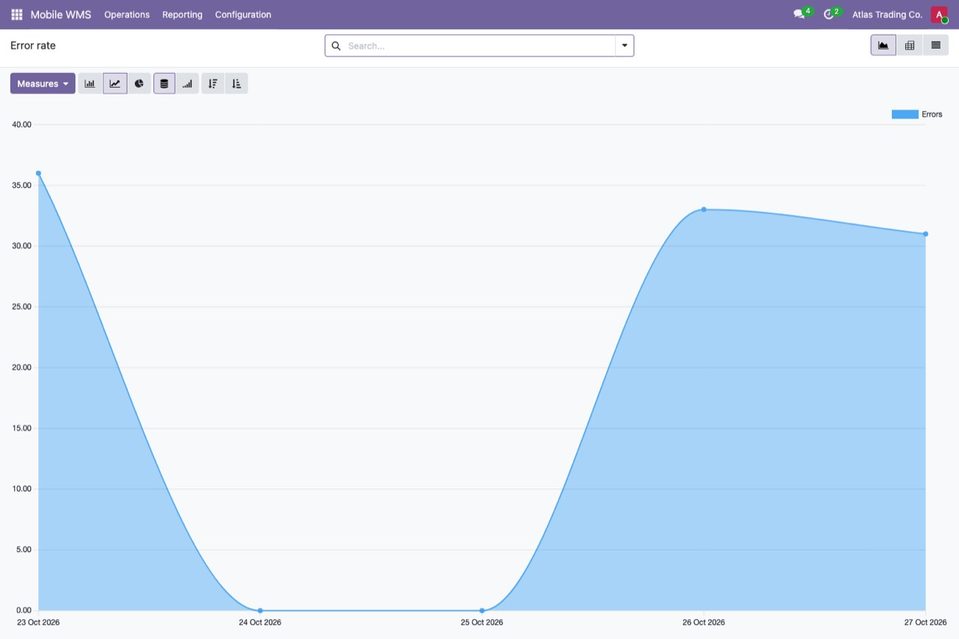The image size is (959, 639).
Task: Click the 40.00 y-axis label
Action: pos(21,125)
